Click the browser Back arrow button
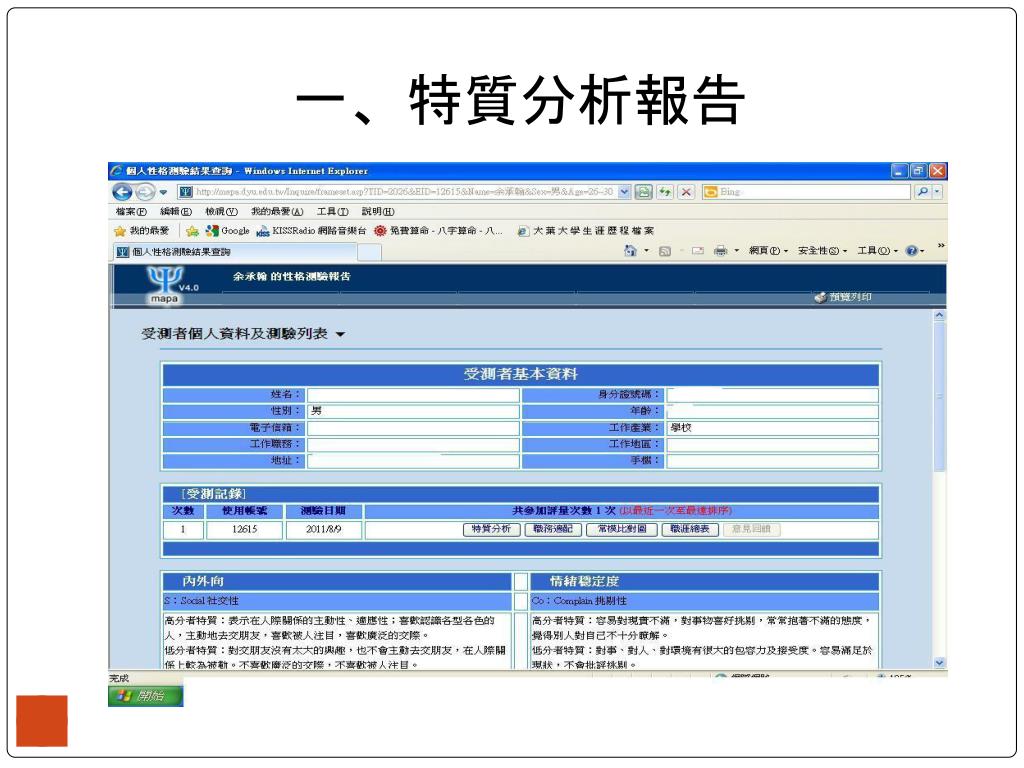1024x768 pixels. (x=122, y=192)
